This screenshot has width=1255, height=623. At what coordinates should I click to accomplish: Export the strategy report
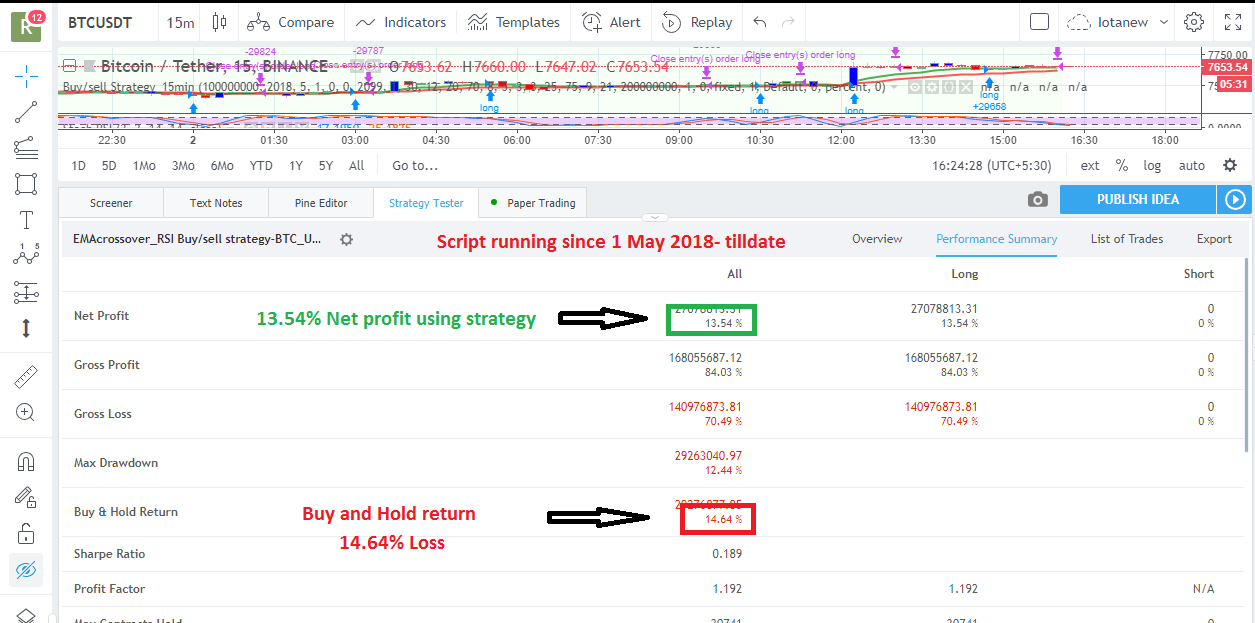point(1214,239)
